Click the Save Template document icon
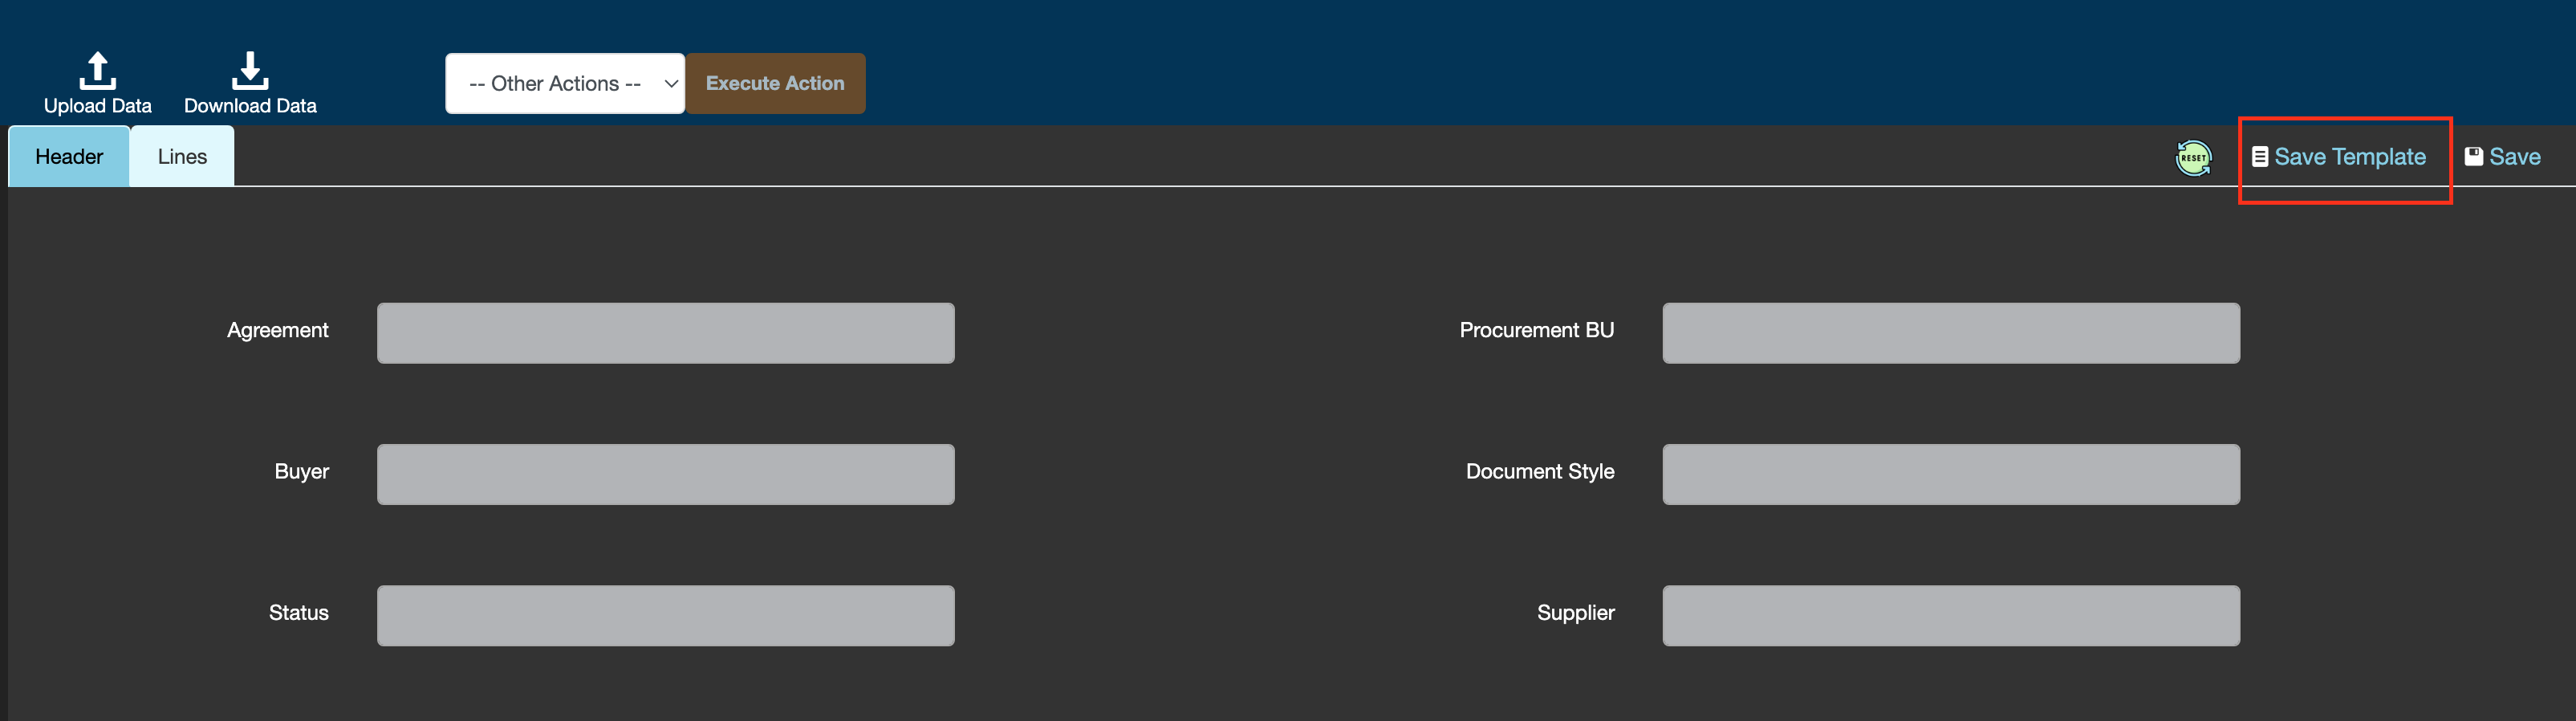Image resolution: width=2576 pixels, height=721 pixels. [2259, 157]
